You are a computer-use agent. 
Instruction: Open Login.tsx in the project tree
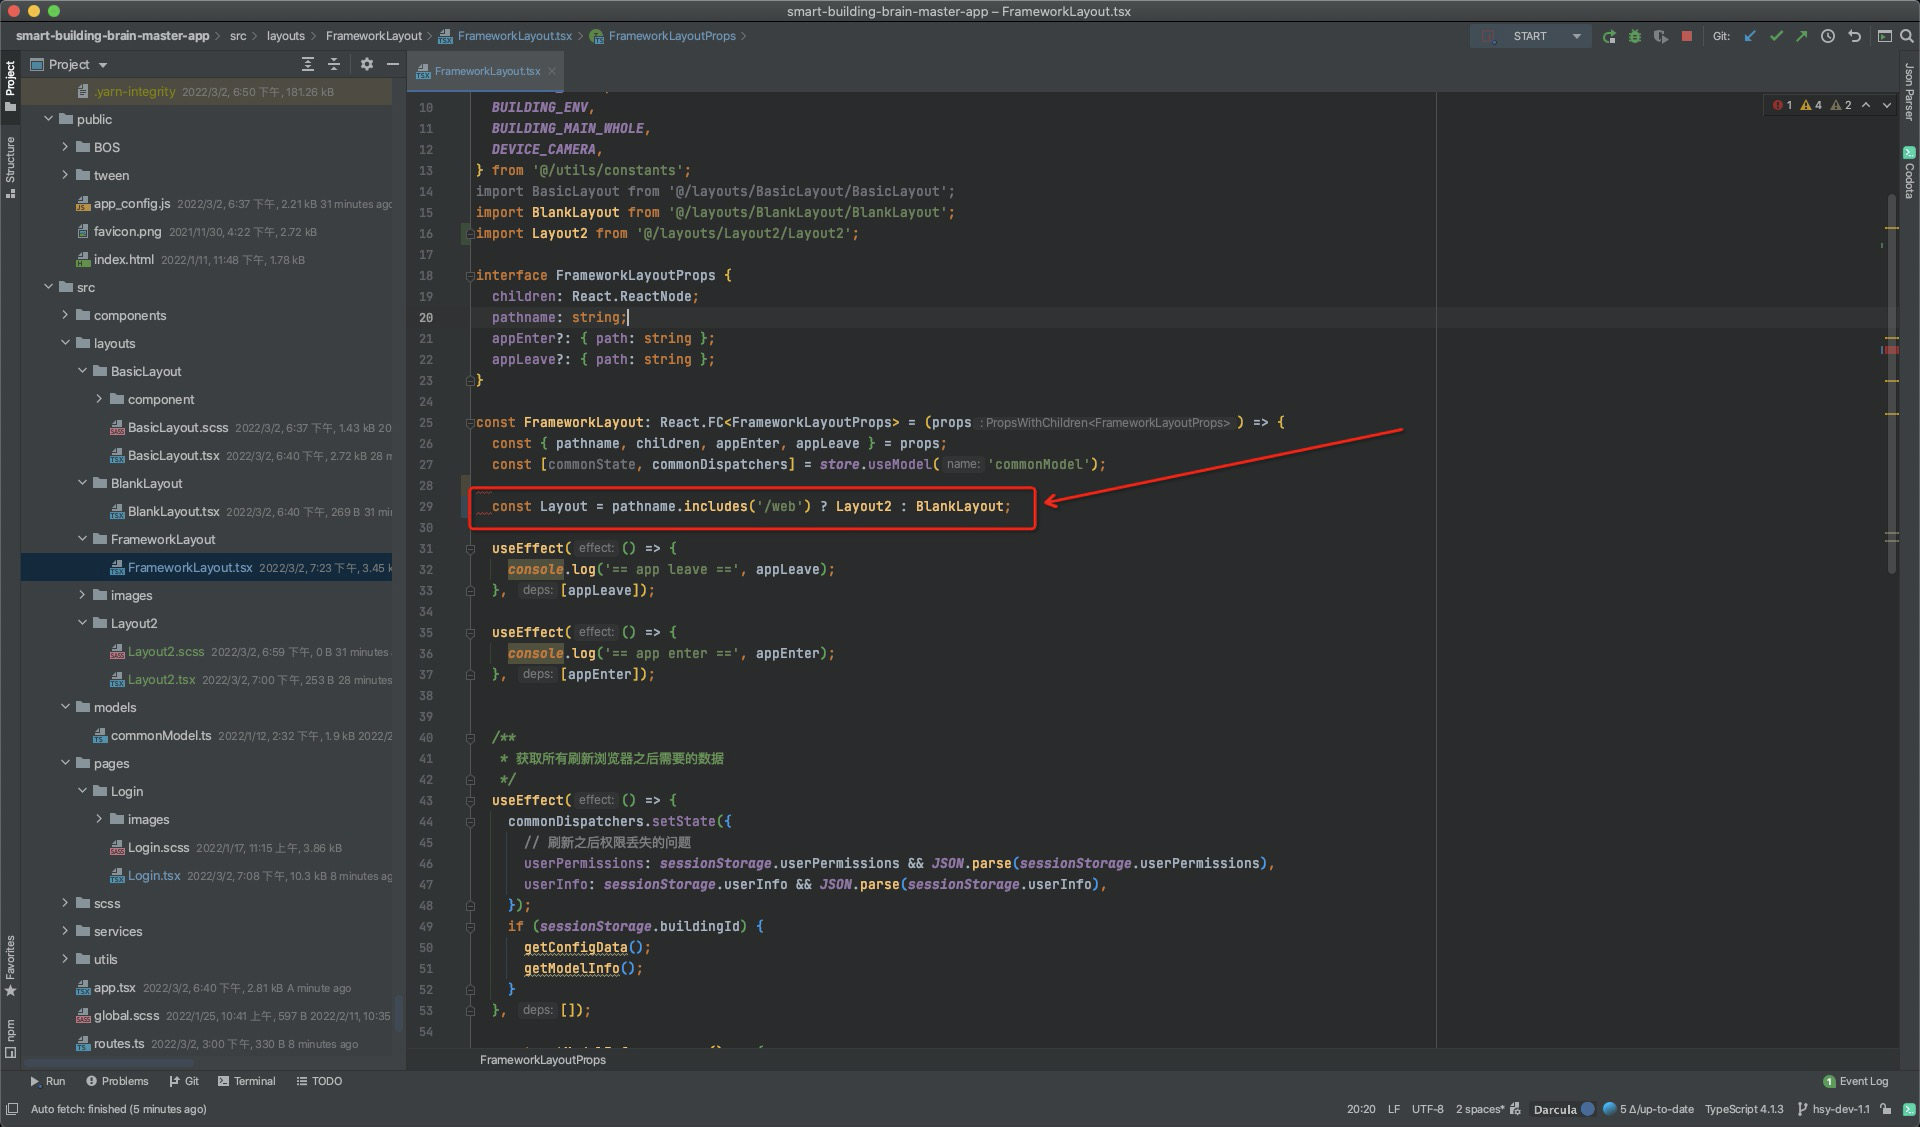(154, 875)
